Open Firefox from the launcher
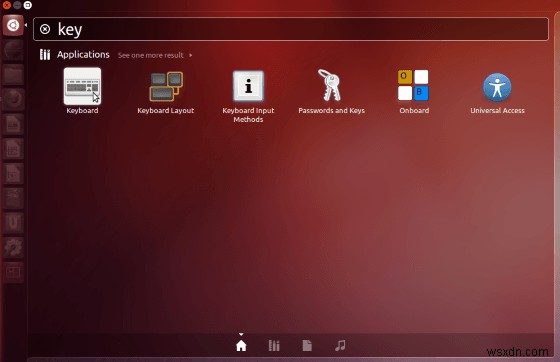This screenshot has height=362, width=560. coord(13,99)
